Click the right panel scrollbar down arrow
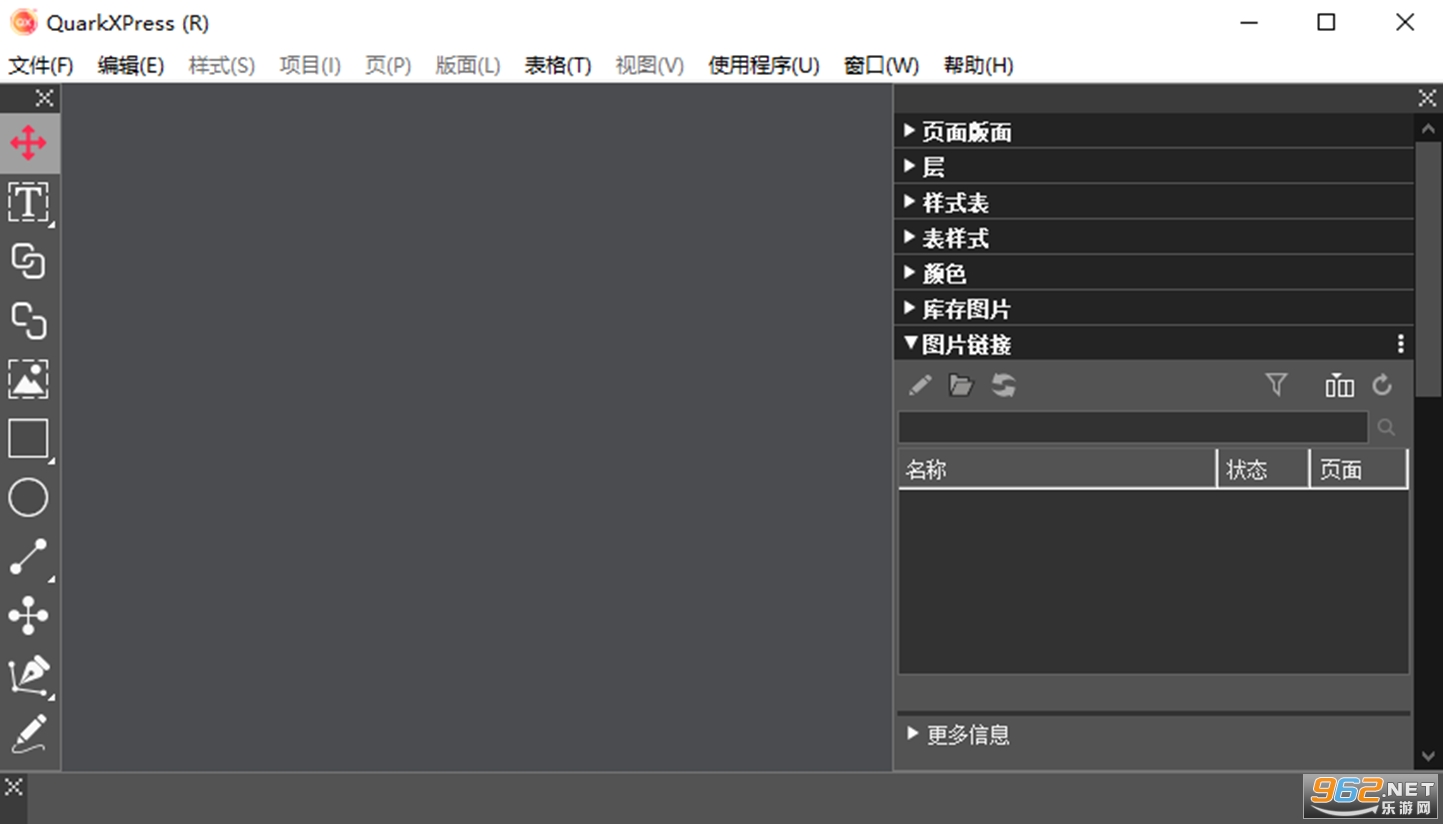Screen dimensions: 1443x824 pyautogui.click(x=1428, y=758)
